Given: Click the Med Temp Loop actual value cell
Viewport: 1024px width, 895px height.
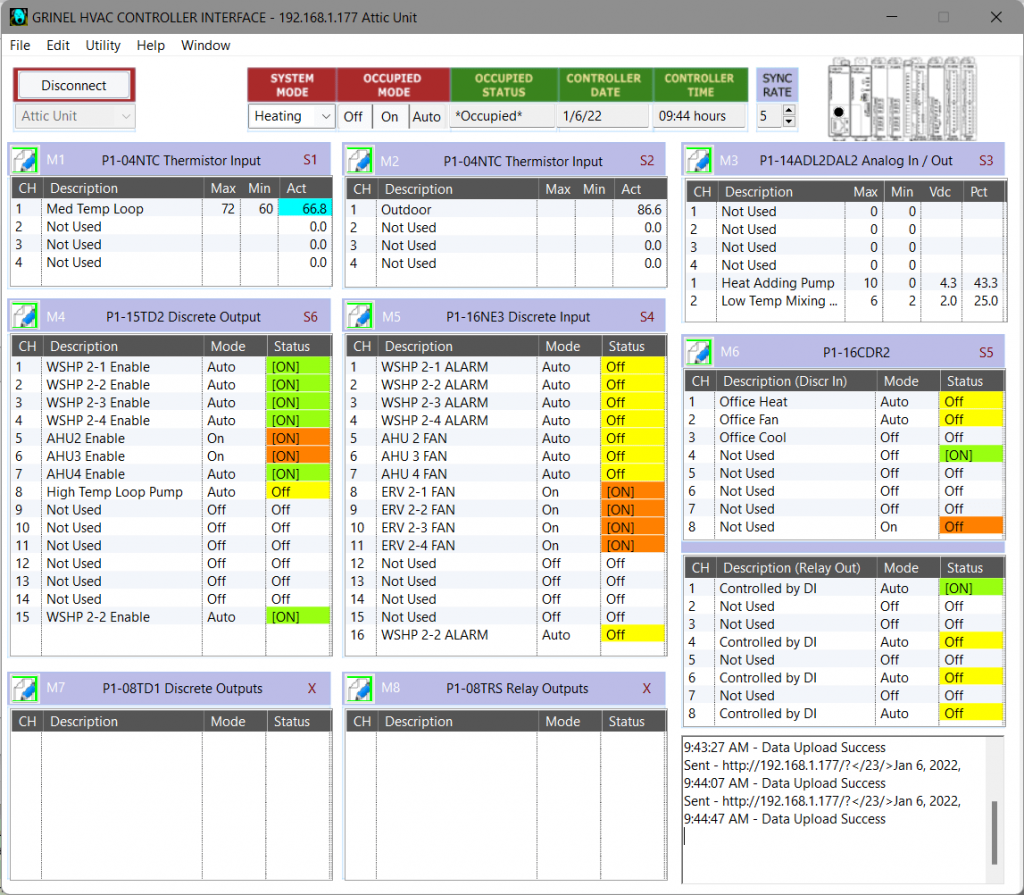Looking at the screenshot, I should 304,209.
